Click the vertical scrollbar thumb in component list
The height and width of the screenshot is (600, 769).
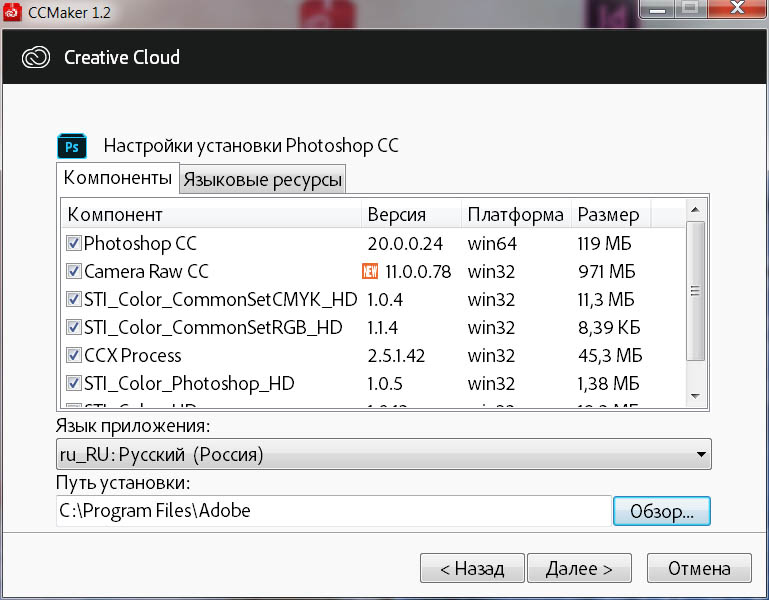[695, 290]
